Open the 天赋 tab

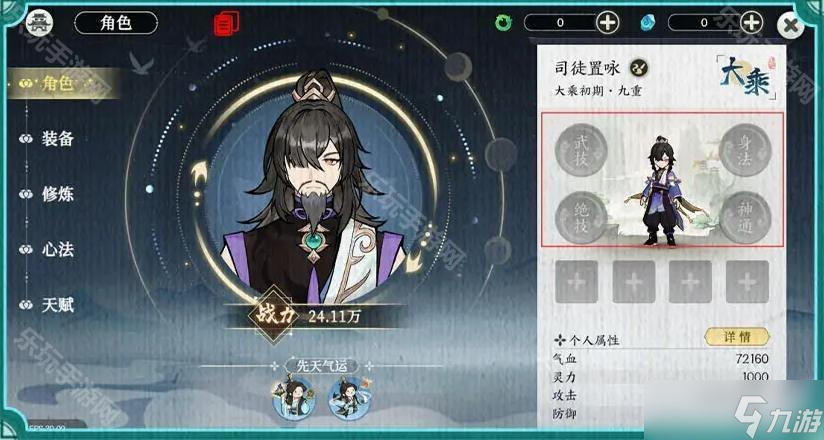click(x=58, y=305)
